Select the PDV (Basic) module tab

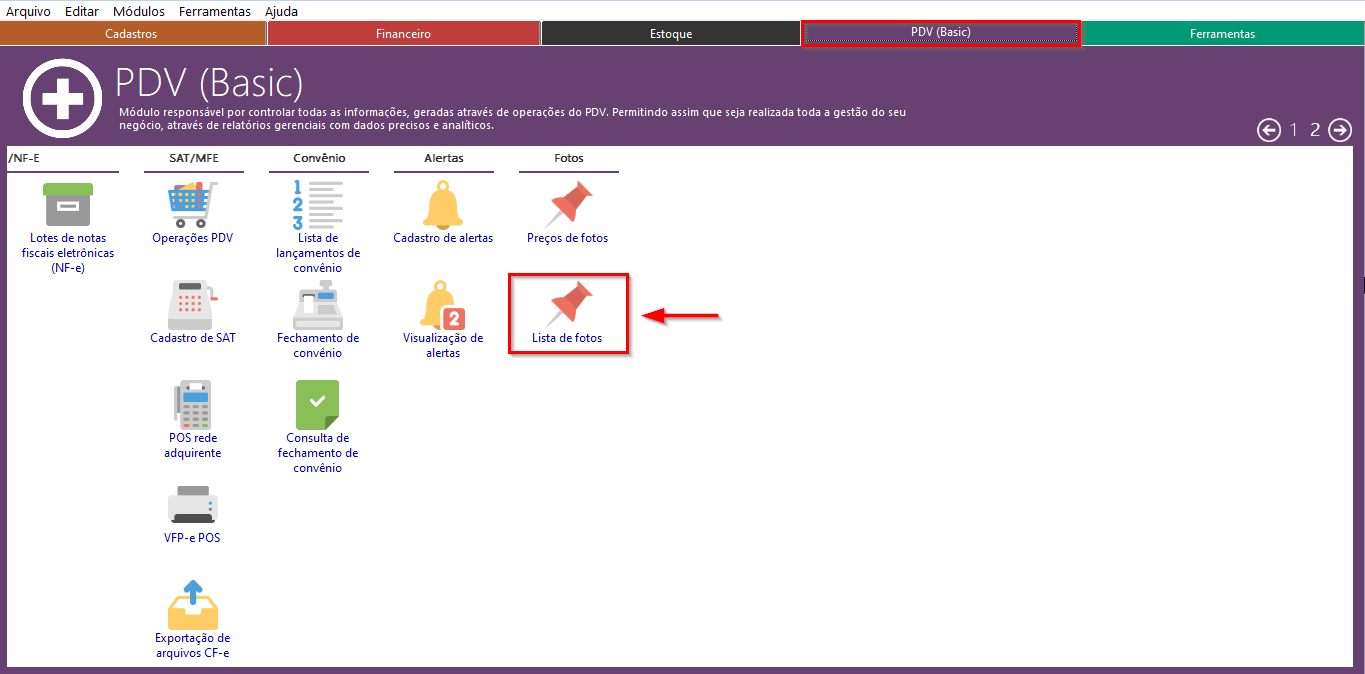[x=941, y=32]
